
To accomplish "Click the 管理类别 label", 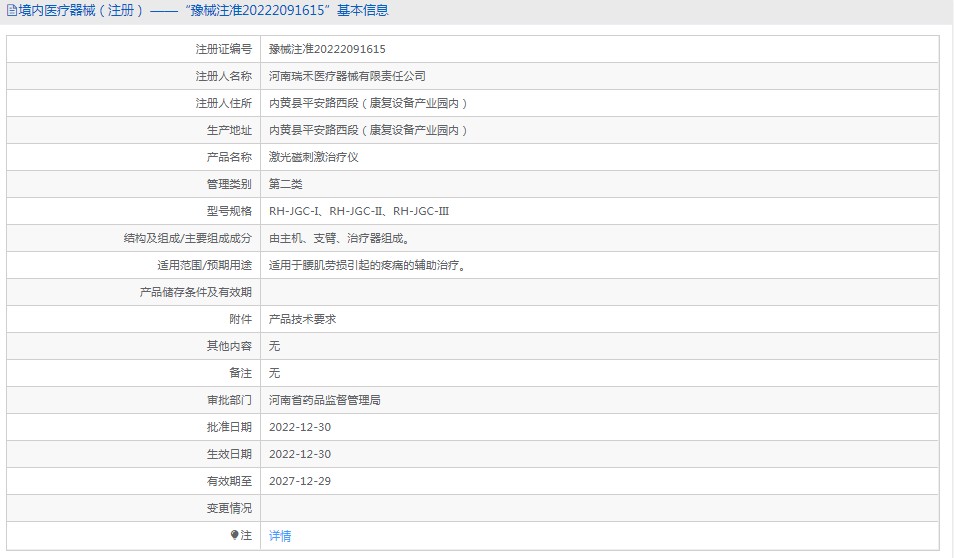I will coord(229,184).
